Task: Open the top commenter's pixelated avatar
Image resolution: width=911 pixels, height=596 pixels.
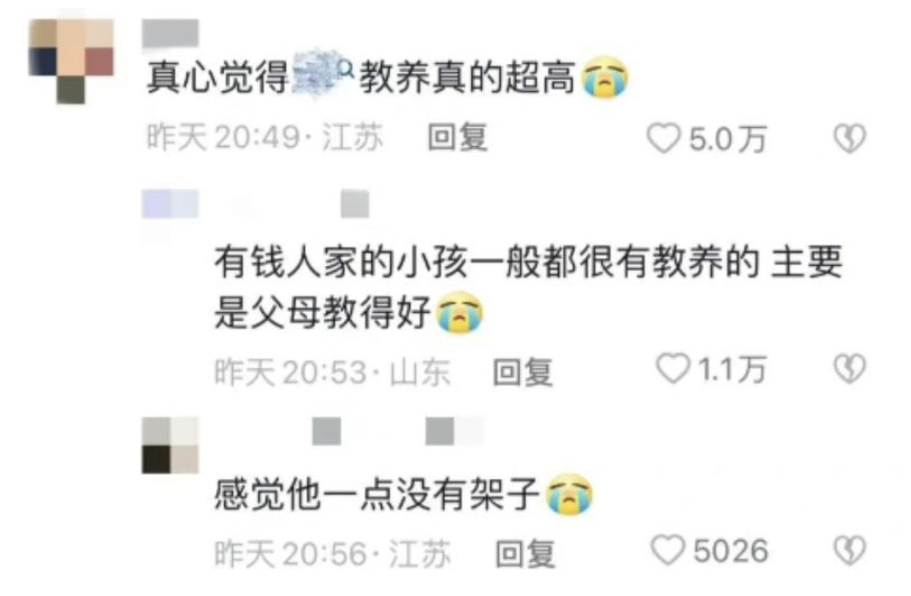Action: point(71,61)
